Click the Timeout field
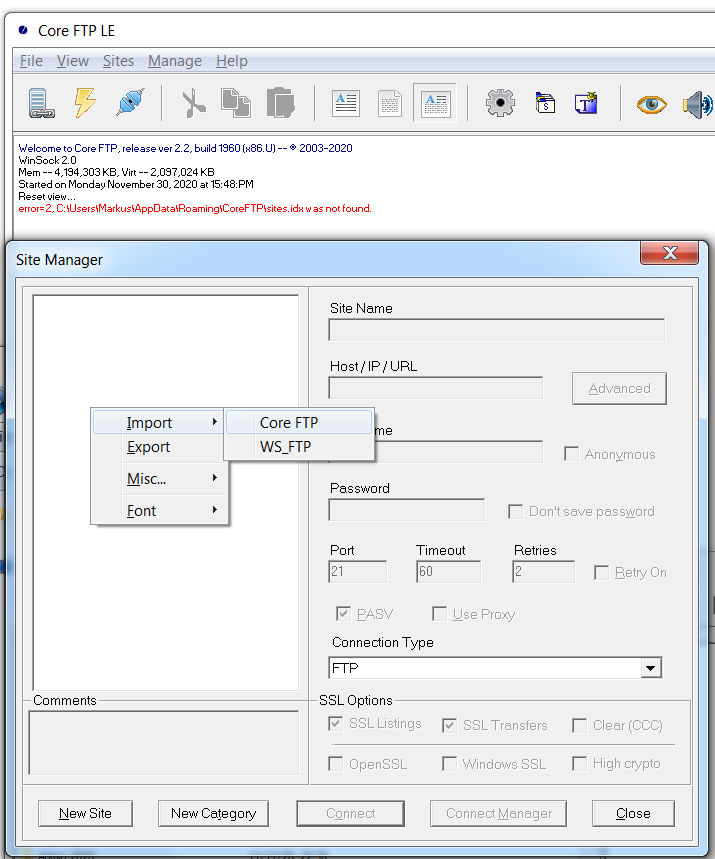715x859 pixels. coord(449,571)
